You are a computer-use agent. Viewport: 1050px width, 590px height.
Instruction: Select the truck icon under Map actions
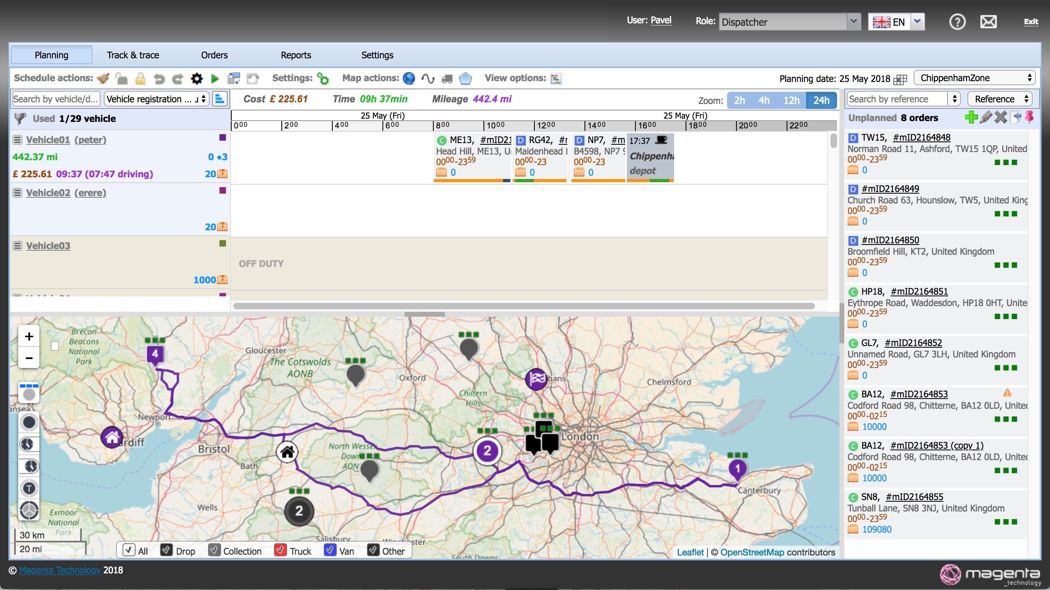pos(447,78)
